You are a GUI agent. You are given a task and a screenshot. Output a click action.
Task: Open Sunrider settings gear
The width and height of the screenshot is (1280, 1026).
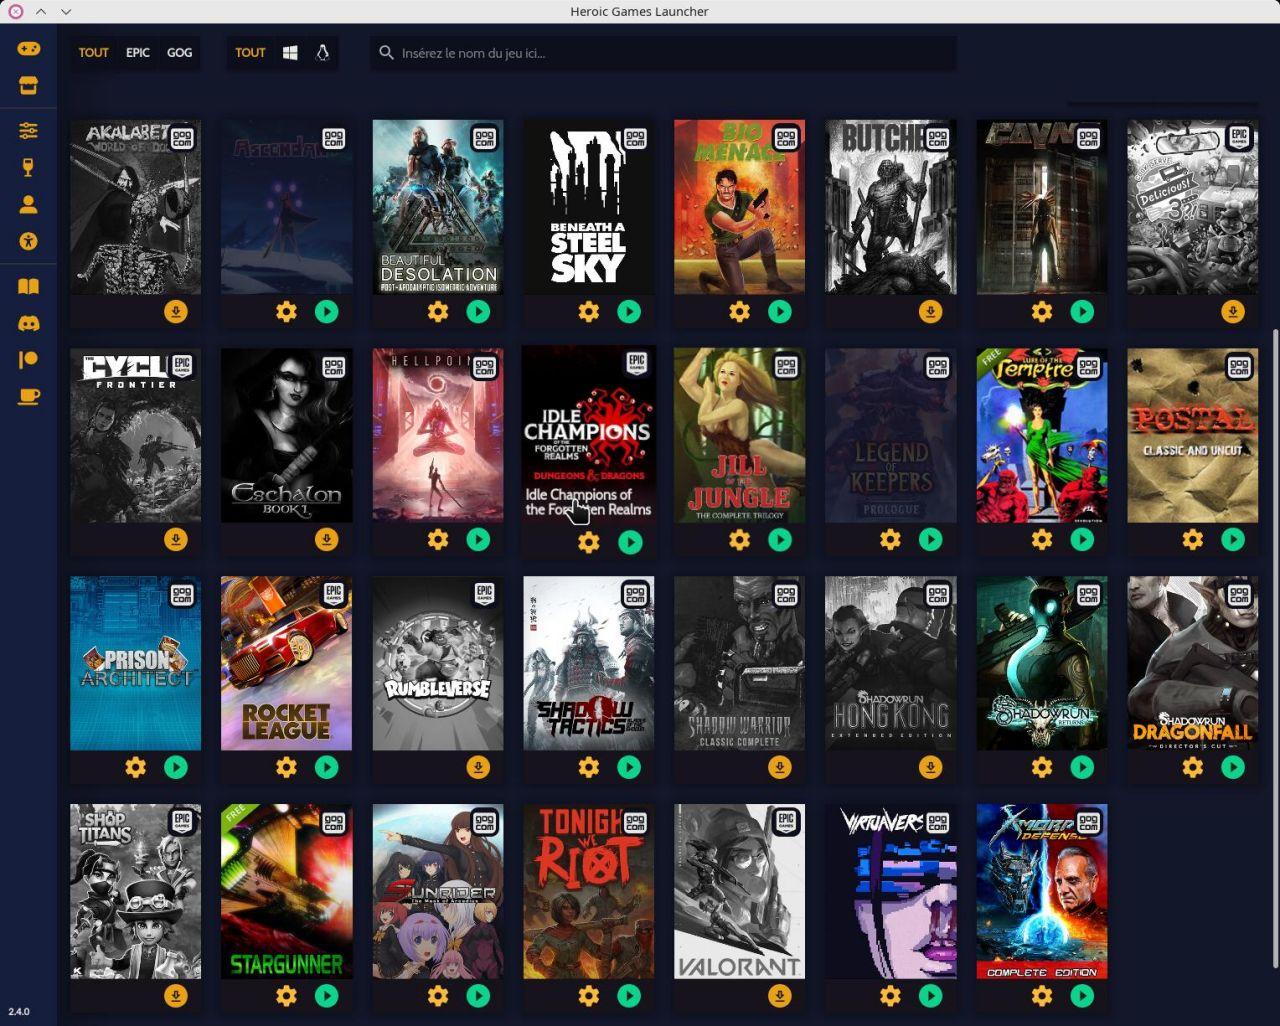438,996
